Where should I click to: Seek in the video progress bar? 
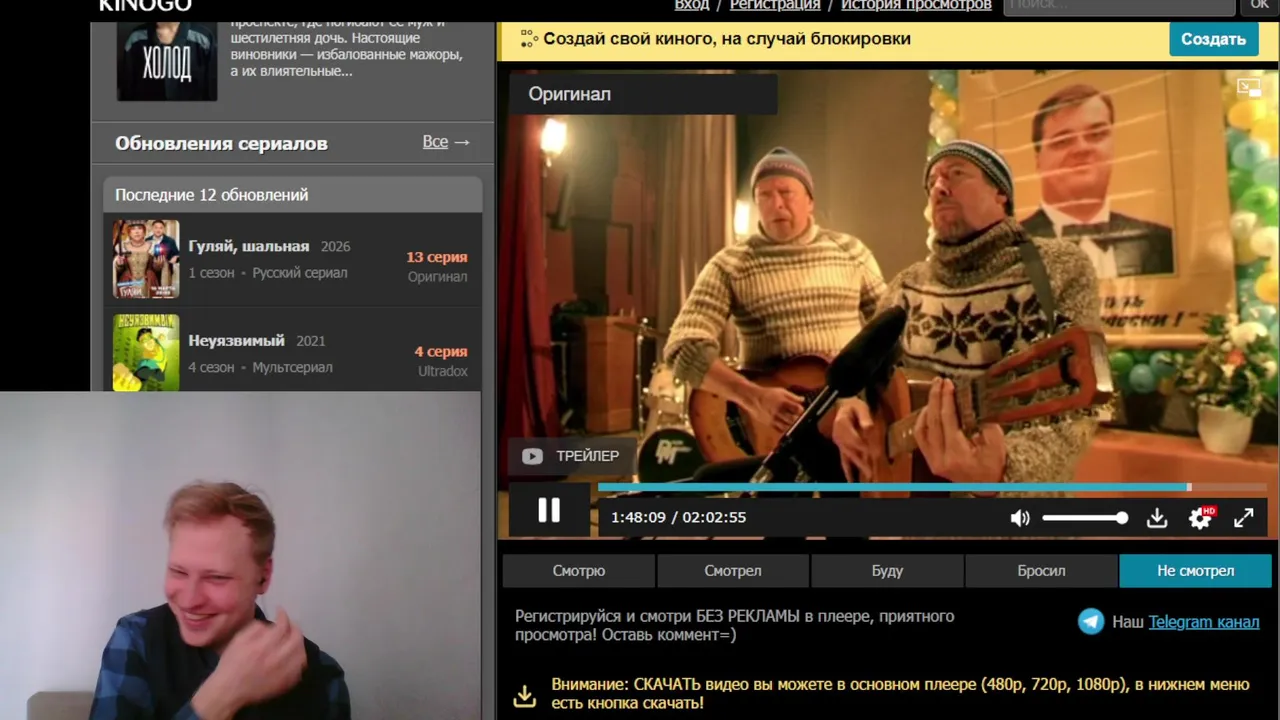click(x=933, y=488)
